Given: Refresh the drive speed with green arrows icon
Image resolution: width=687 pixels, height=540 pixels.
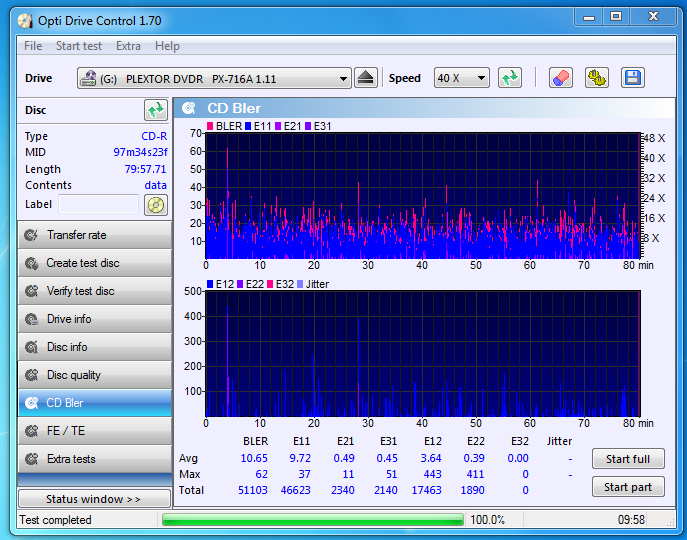Looking at the screenshot, I should click(x=510, y=78).
